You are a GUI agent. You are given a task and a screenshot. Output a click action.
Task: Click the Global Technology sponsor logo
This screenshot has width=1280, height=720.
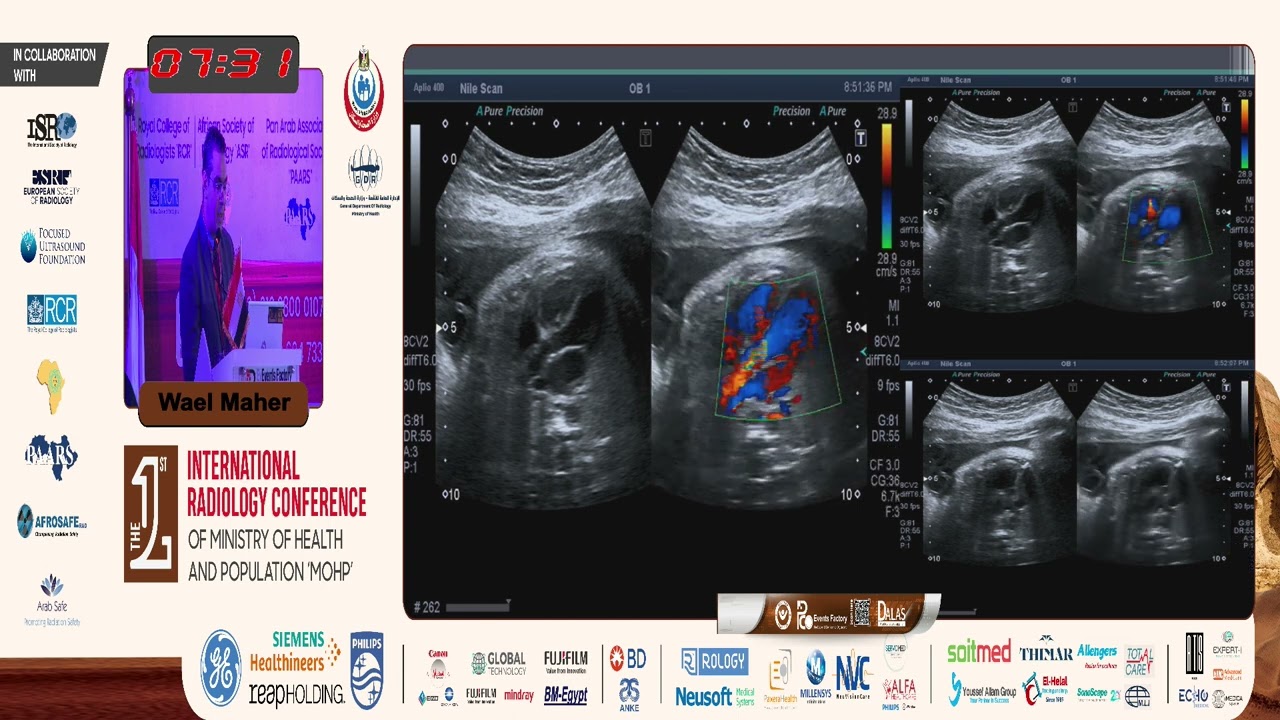click(x=498, y=662)
